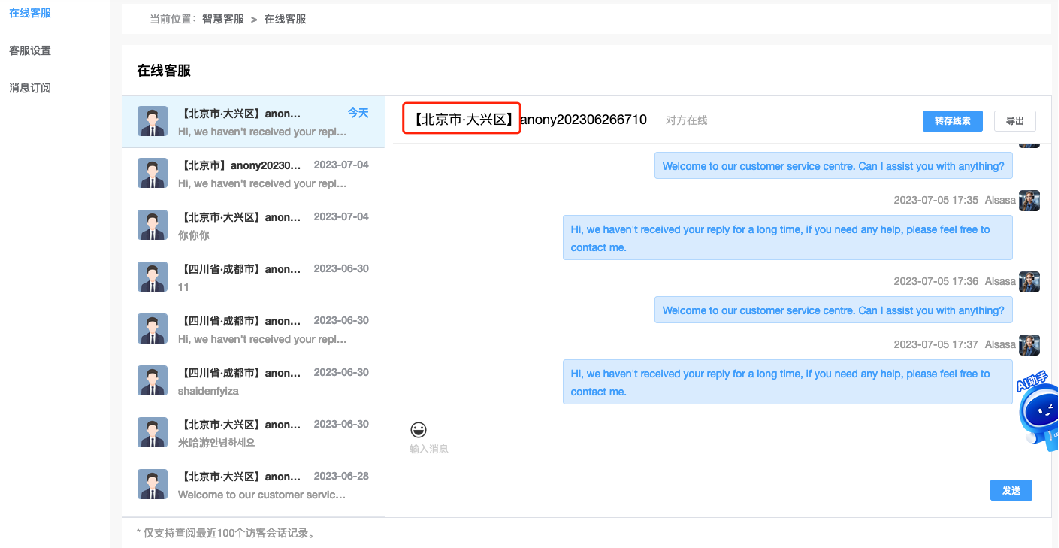Go to 智慧客服 in the breadcrumb
Viewport: 1059px width, 548px height.
coord(223,19)
